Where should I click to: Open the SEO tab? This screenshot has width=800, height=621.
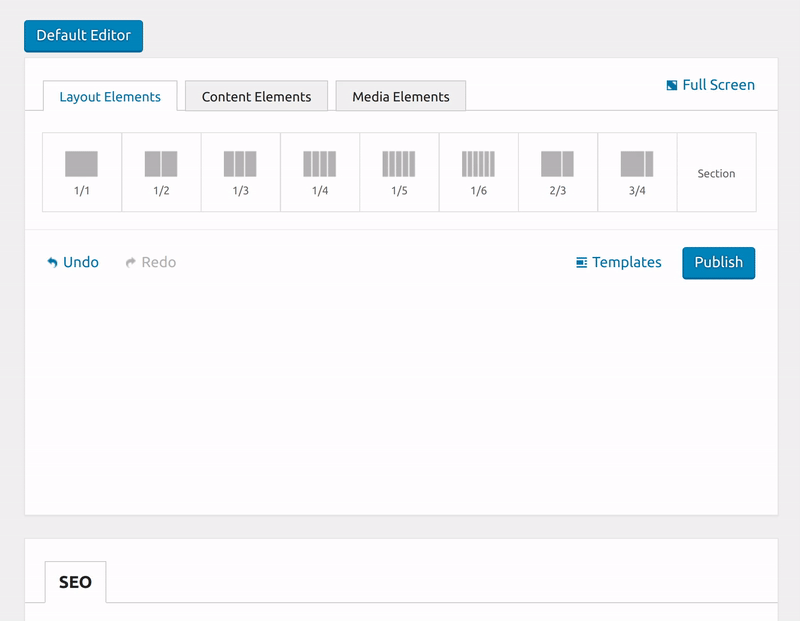click(x=75, y=582)
